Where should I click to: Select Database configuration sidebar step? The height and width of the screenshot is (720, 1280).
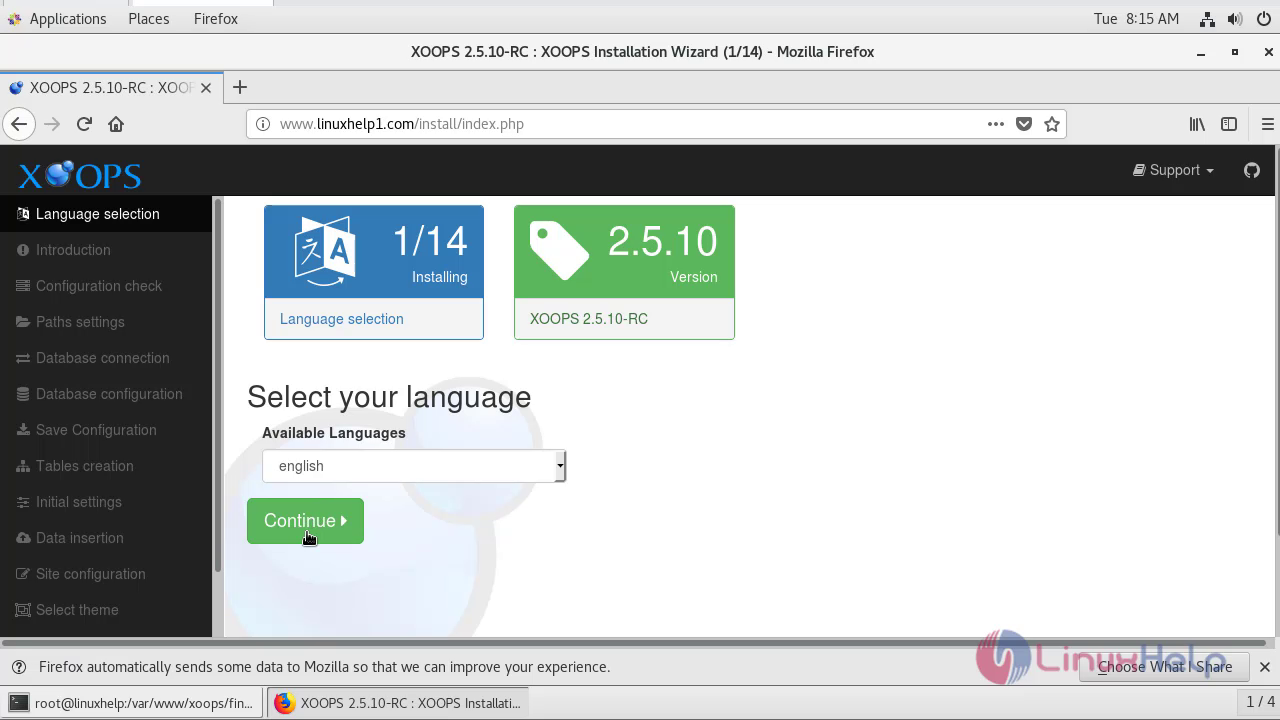(x=106, y=394)
